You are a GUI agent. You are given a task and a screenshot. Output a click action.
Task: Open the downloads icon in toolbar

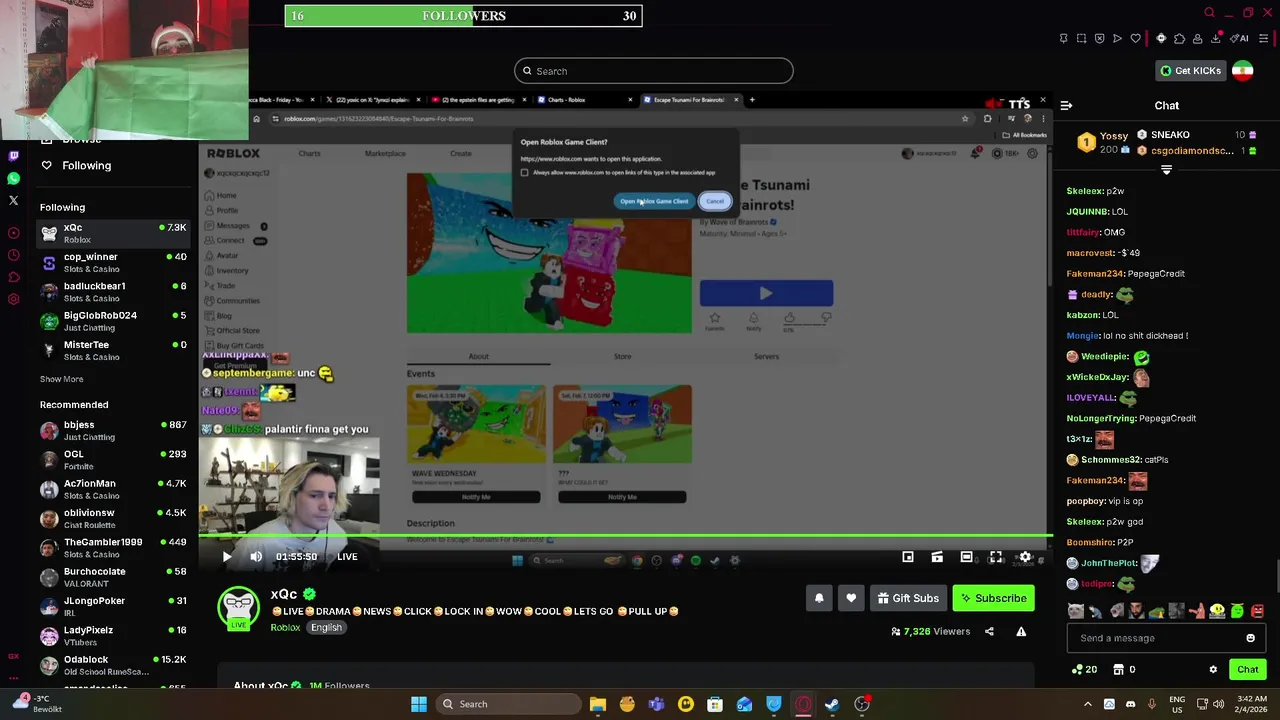(1215, 39)
